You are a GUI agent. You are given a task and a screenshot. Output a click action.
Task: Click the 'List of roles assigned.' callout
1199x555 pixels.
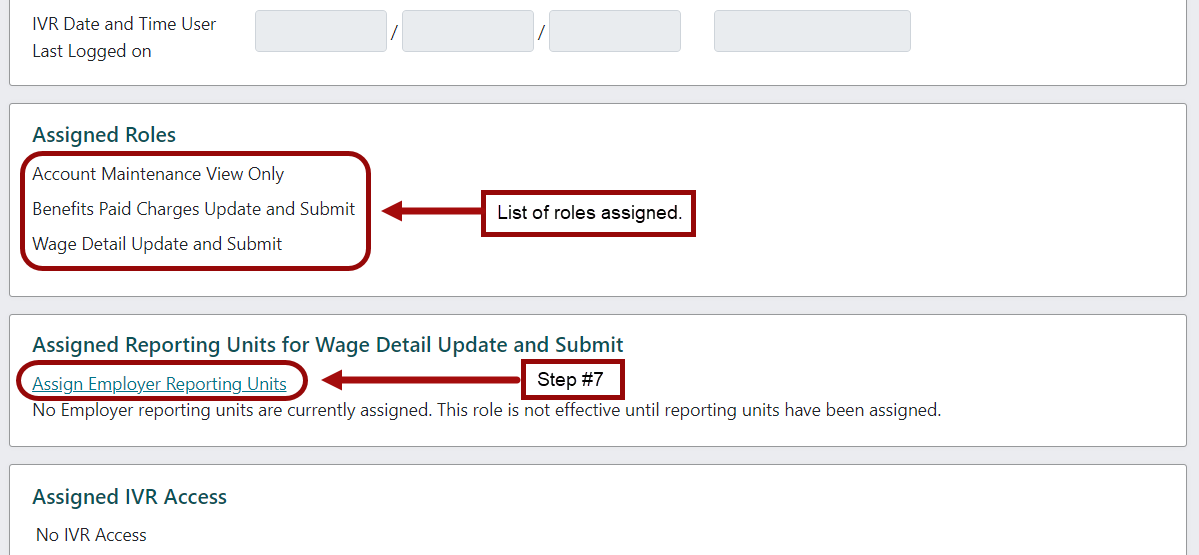coord(588,213)
